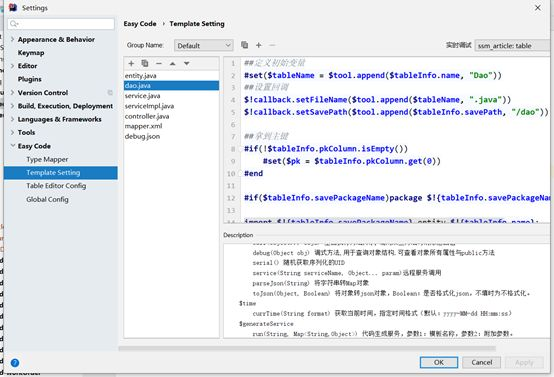Click the search magnifier icon

[x=14, y=24]
